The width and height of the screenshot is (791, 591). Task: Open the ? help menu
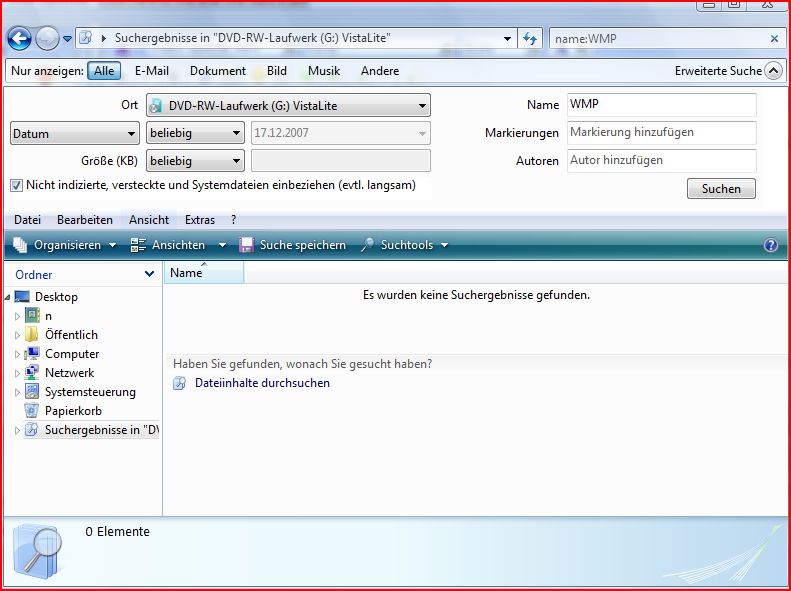(x=233, y=220)
